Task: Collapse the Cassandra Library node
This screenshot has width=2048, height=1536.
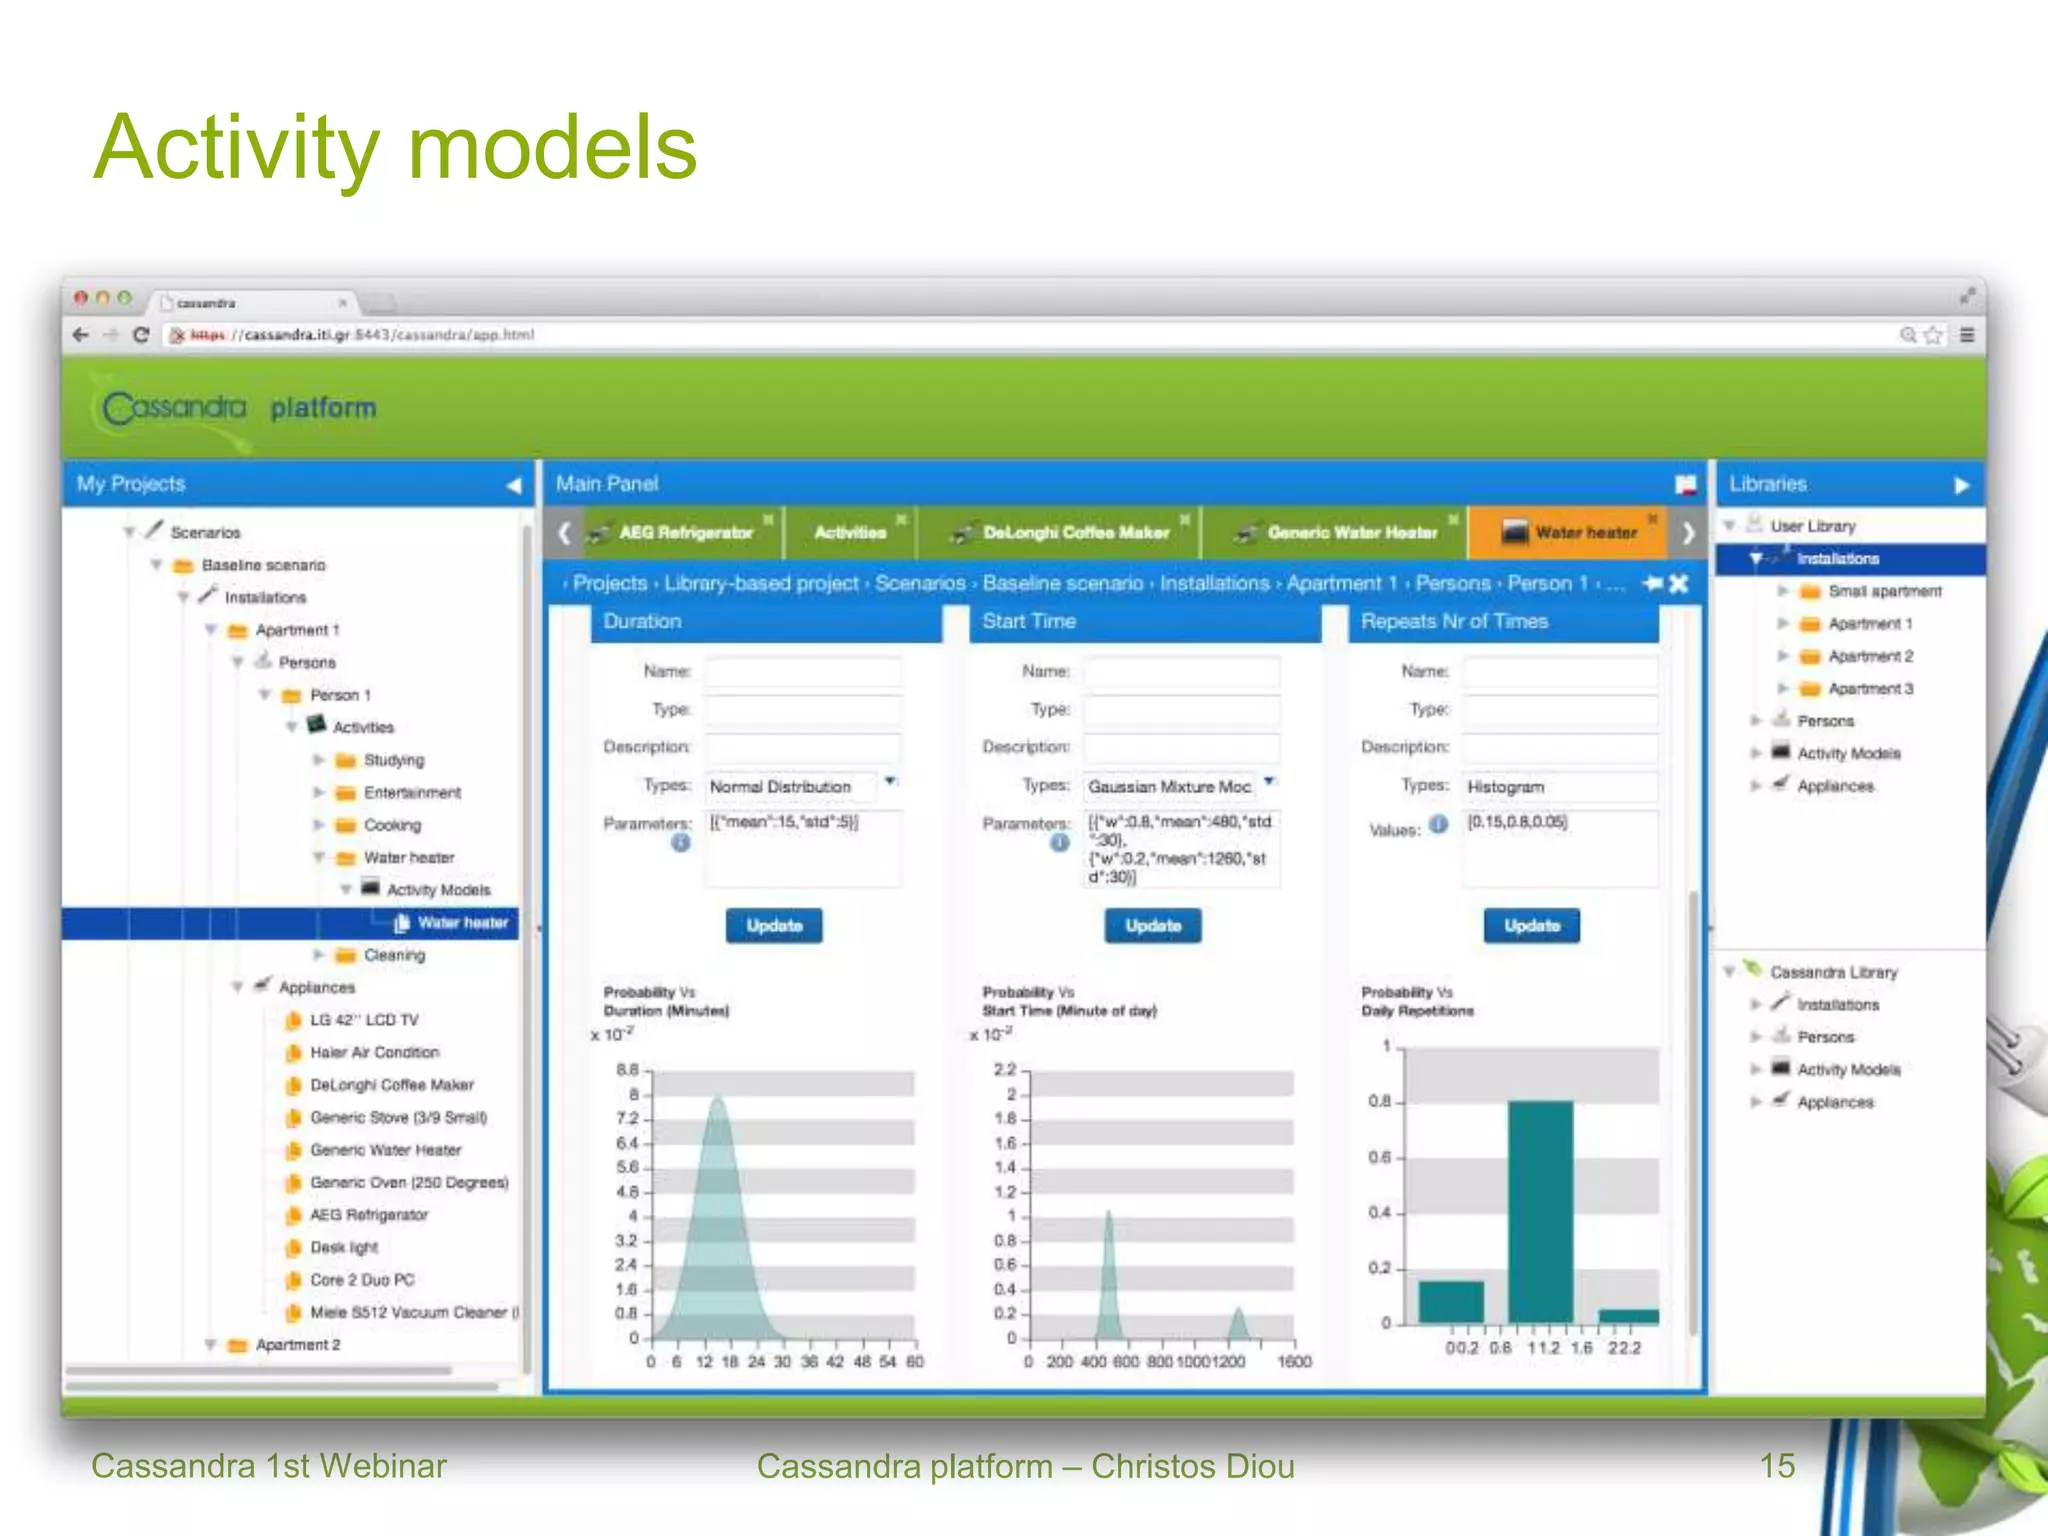Action: click(1729, 971)
